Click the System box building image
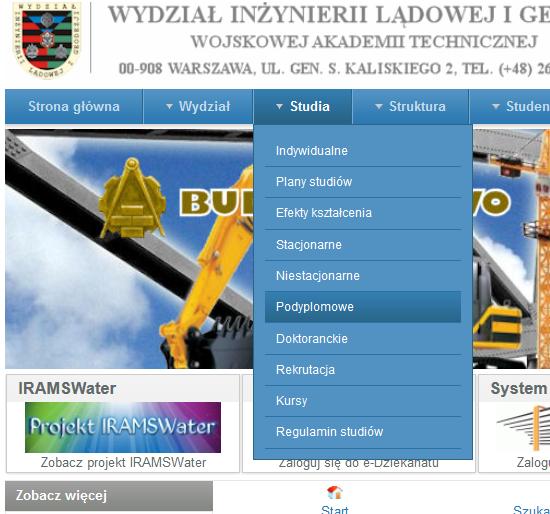The image size is (550, 514). (524, 428)
